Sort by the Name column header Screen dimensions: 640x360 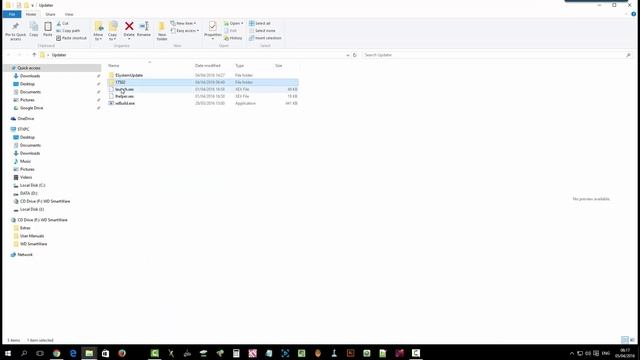(x=113, y=66)
